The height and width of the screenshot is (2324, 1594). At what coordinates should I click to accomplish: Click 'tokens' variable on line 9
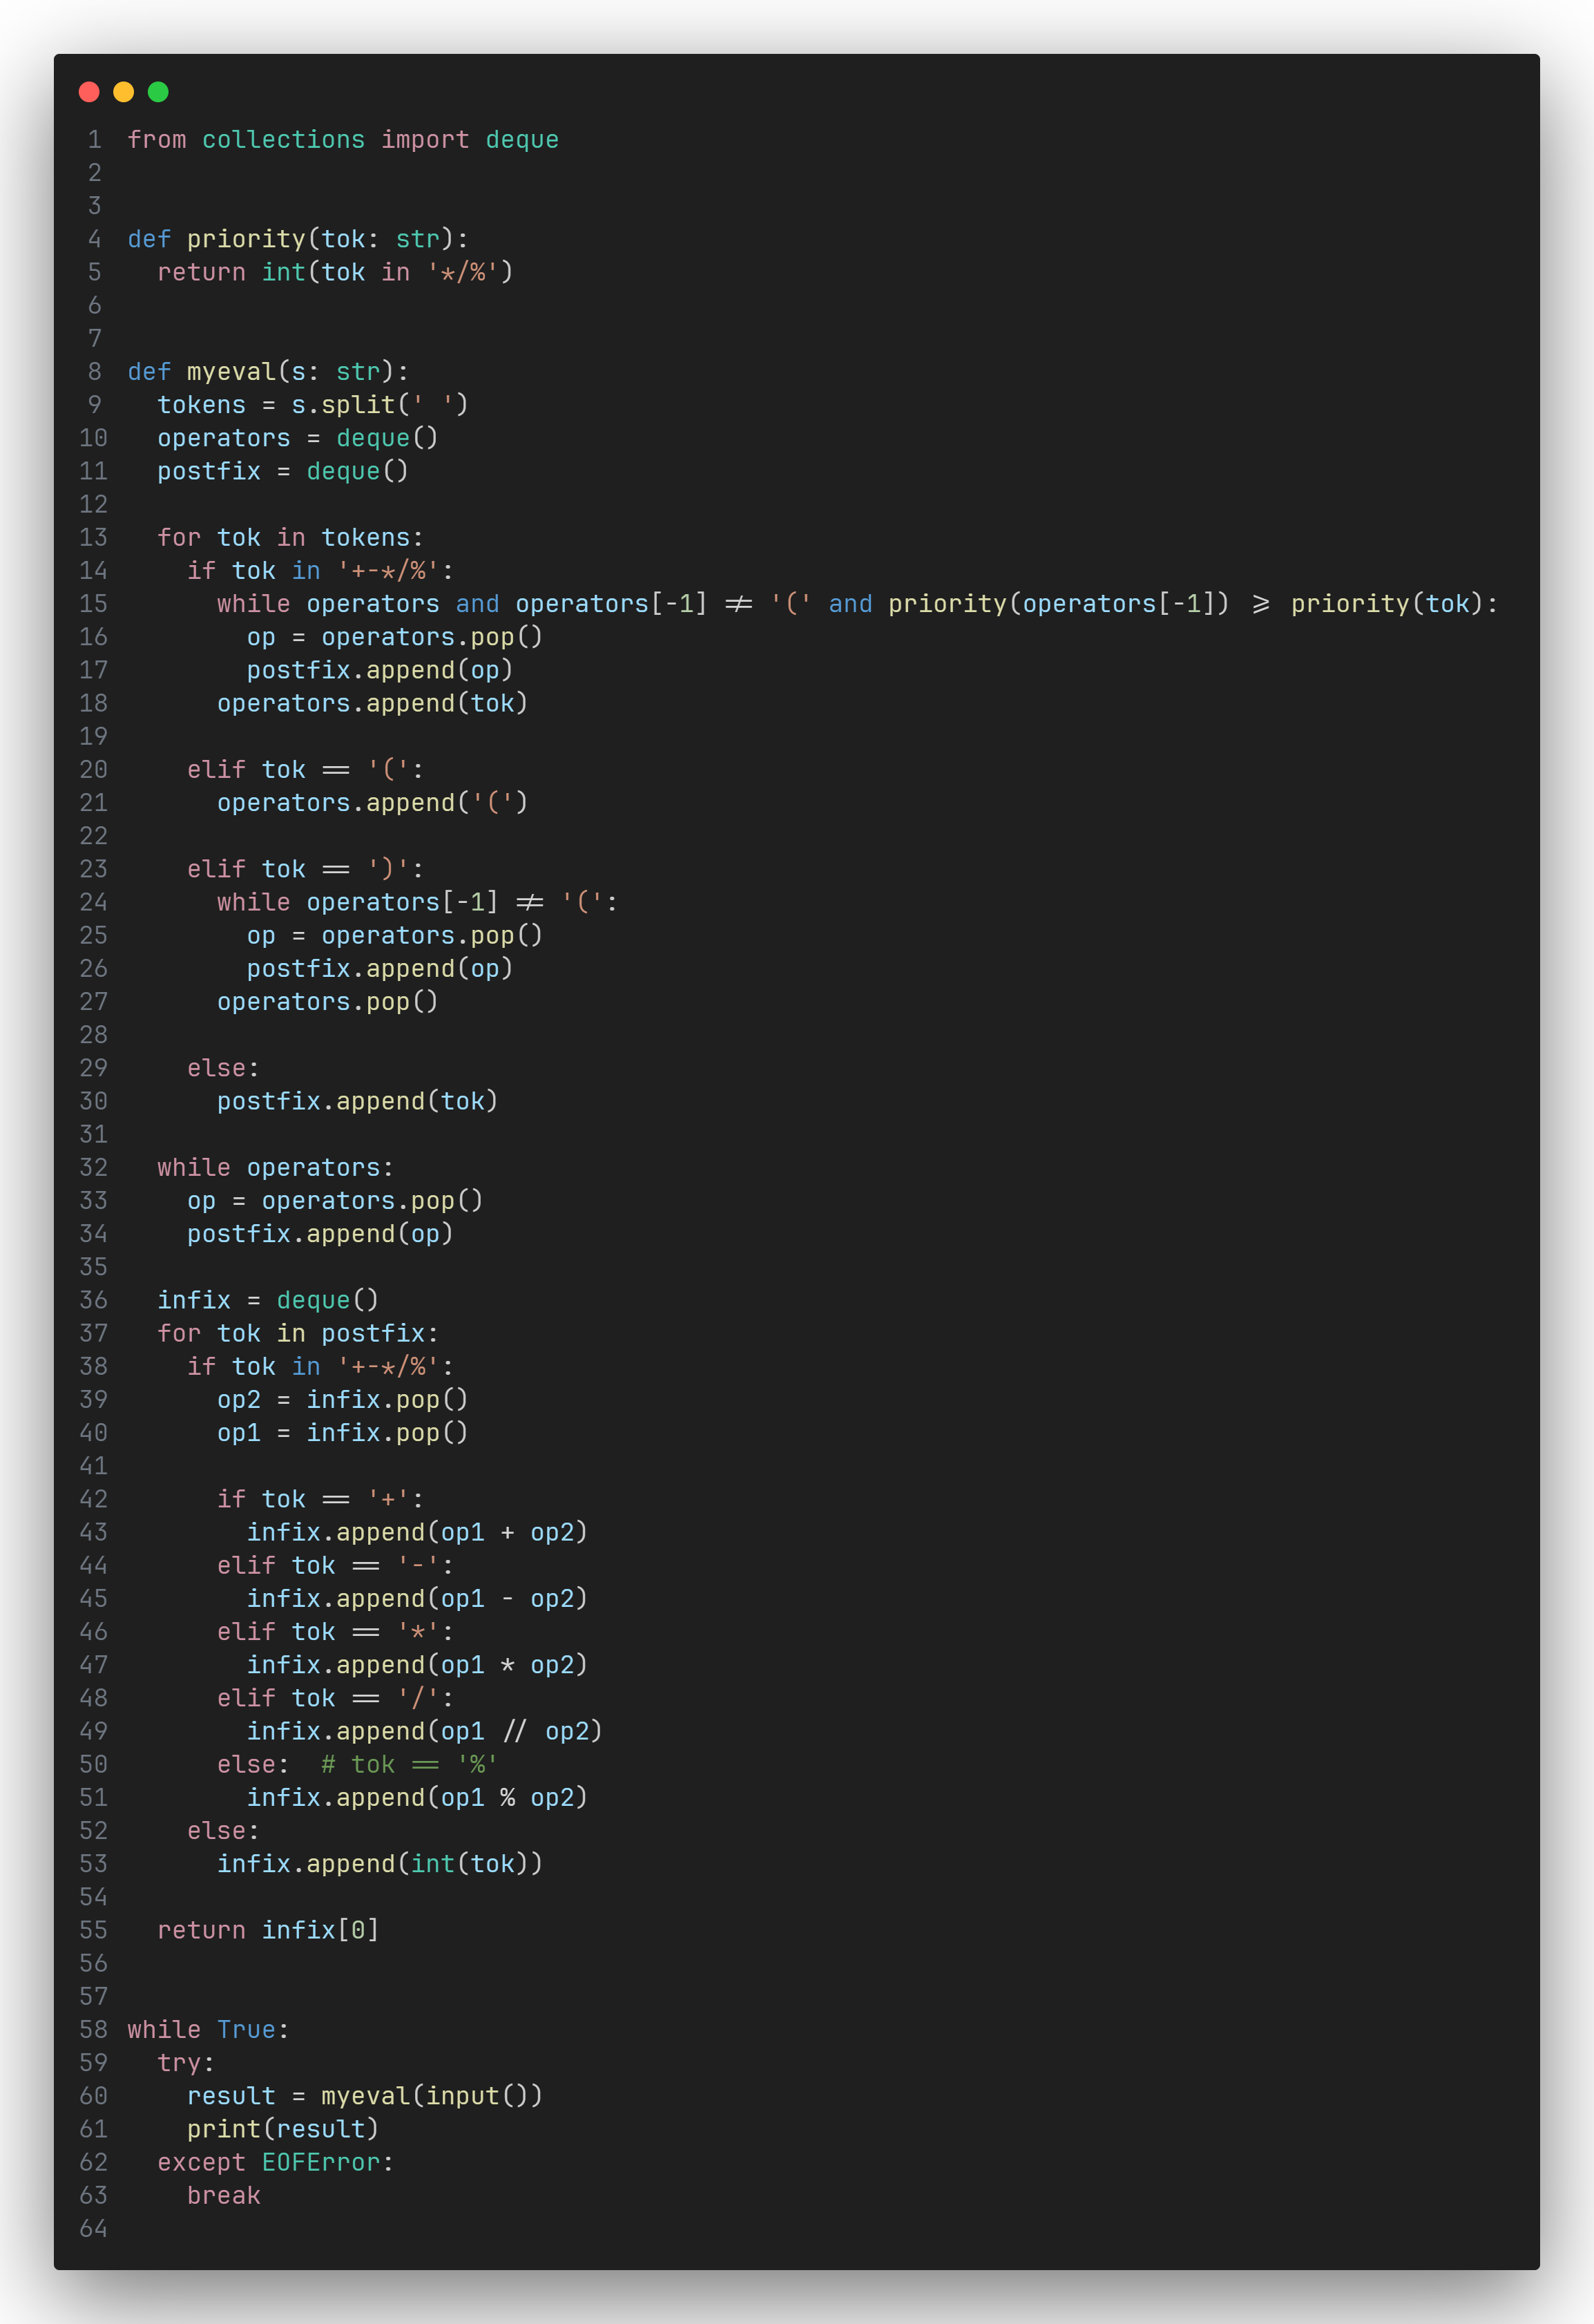(x=201, y=405)
